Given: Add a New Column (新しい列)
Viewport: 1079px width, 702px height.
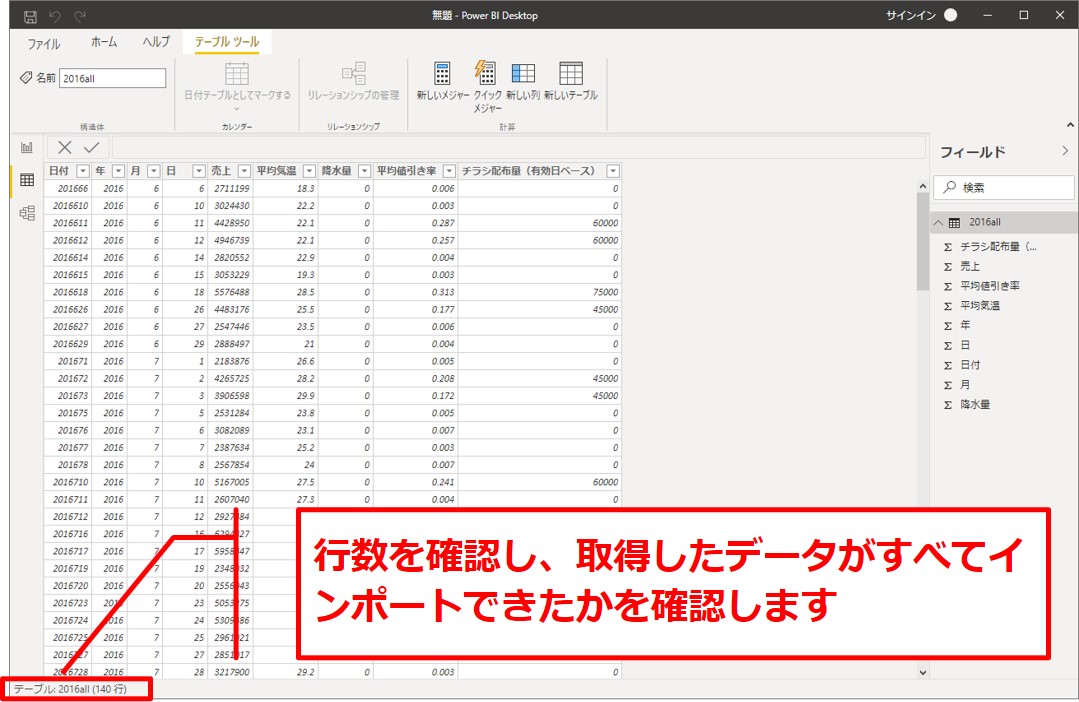Looking at the screenshot, I should click(x=523, y=74).
